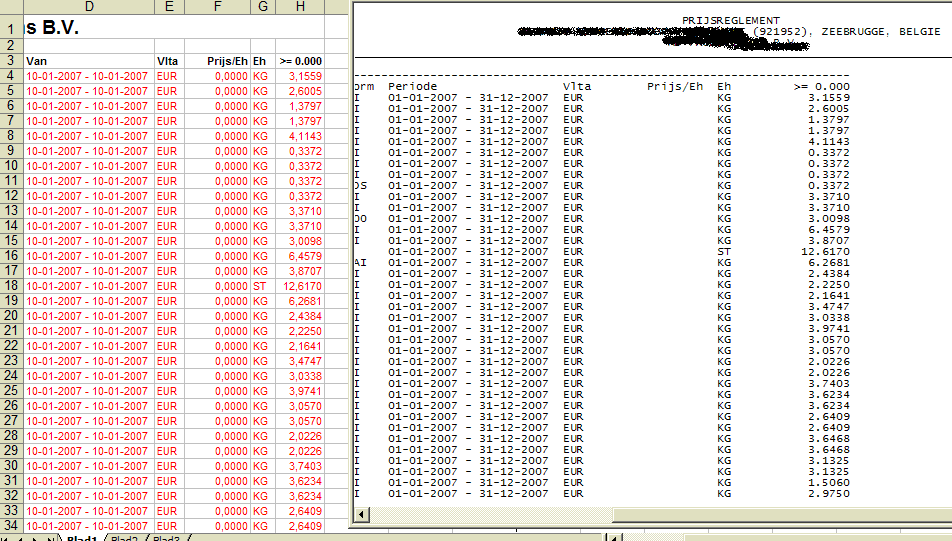Click the 'Prijs/Eh' column heading in report
The image size is (952, 541).
pyautogui.click(x=675, y=86)
